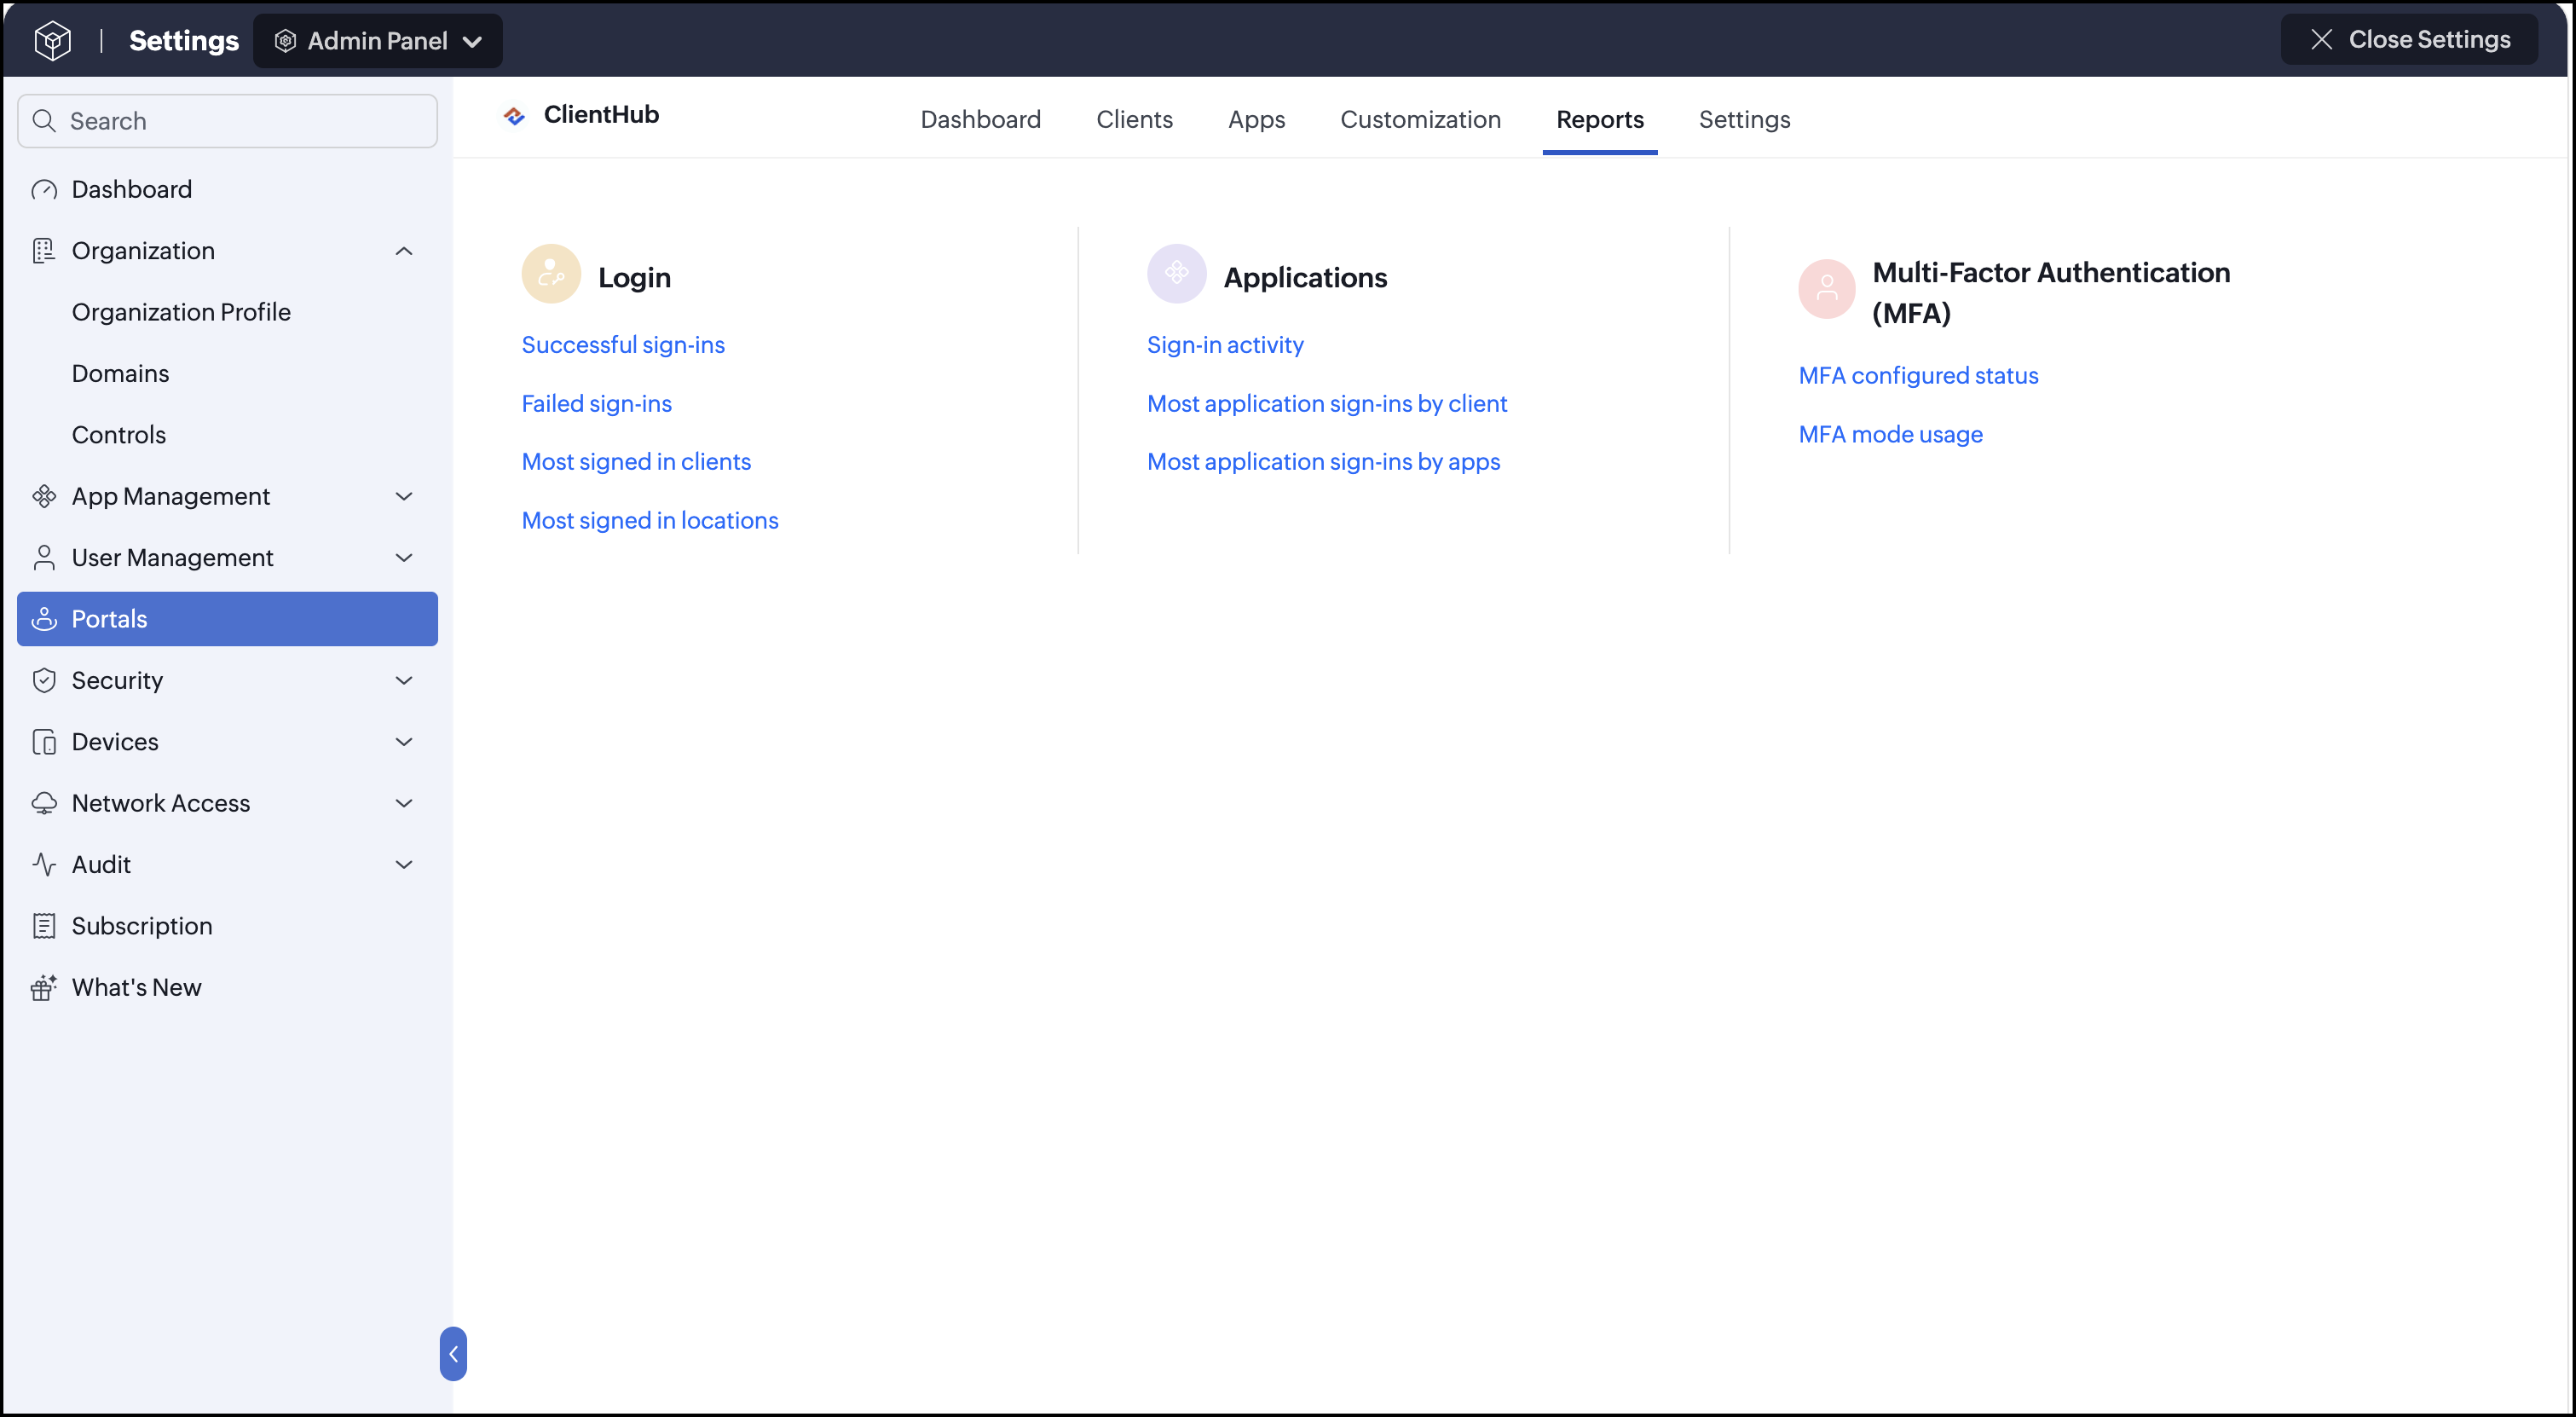View Most signed in locations report

[x=650, y=521]
